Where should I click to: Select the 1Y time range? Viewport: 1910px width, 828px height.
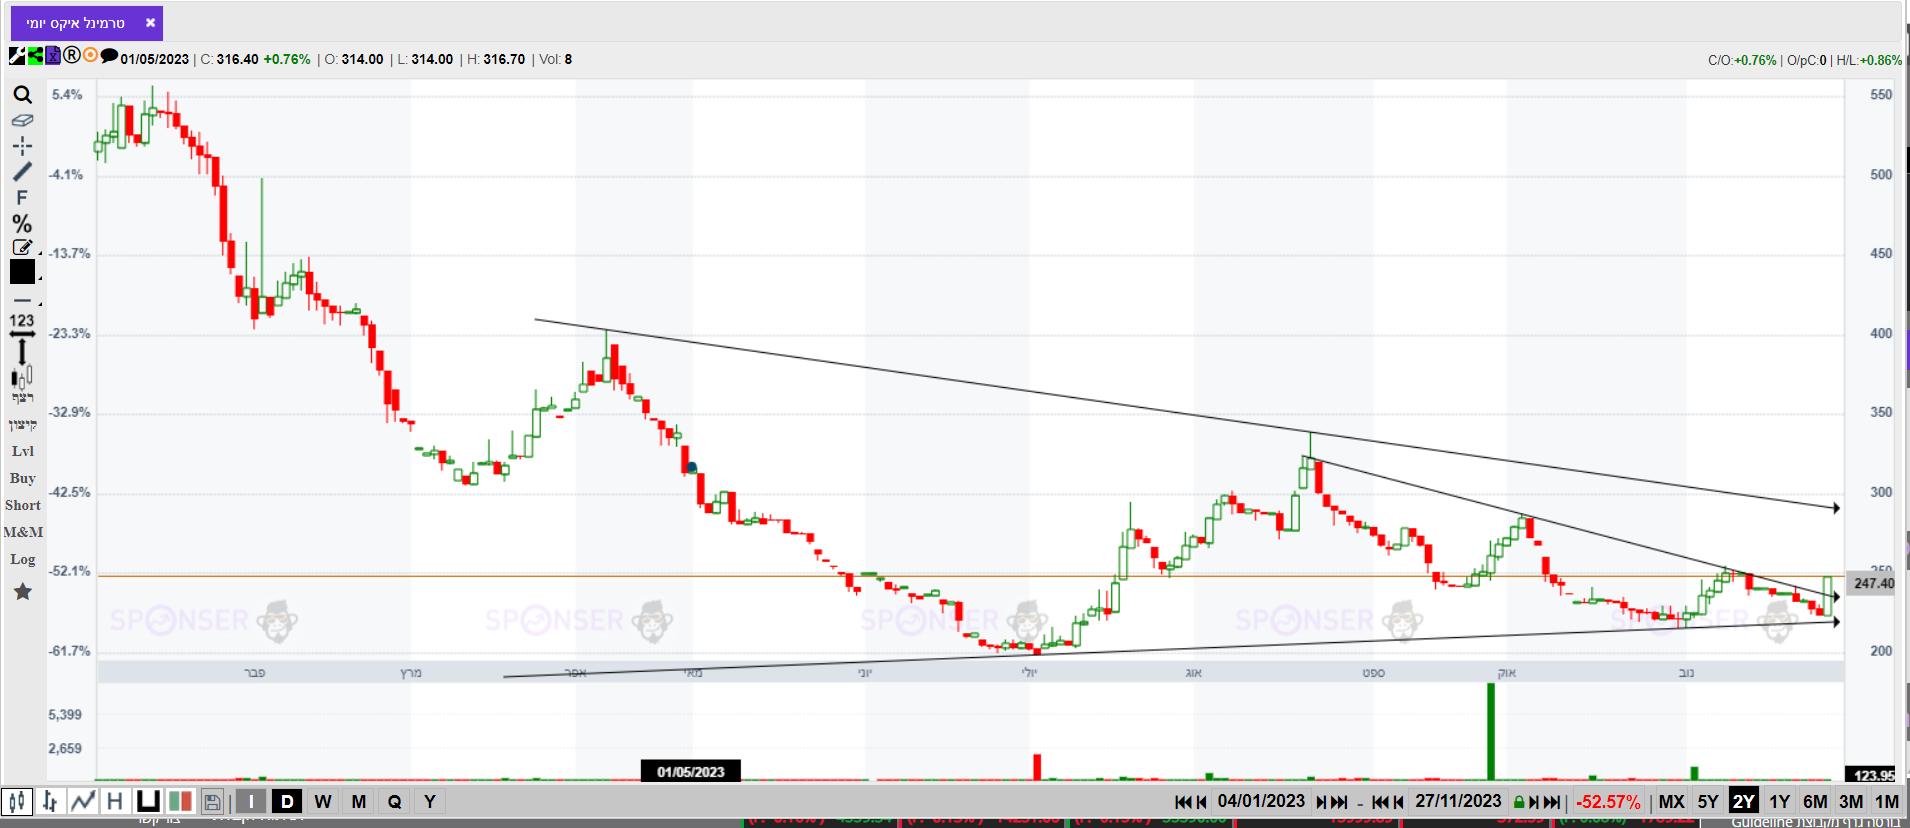[x=1780, y=801]
